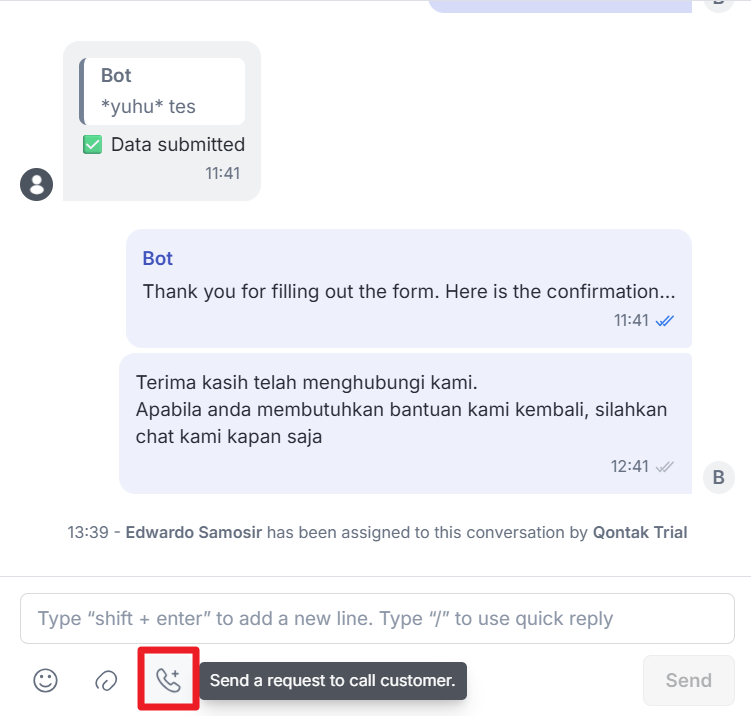This screenshot has width=751, height=716.
Task: Click the 13:39 timestamp of assignment notice
Action: point(86,533)
